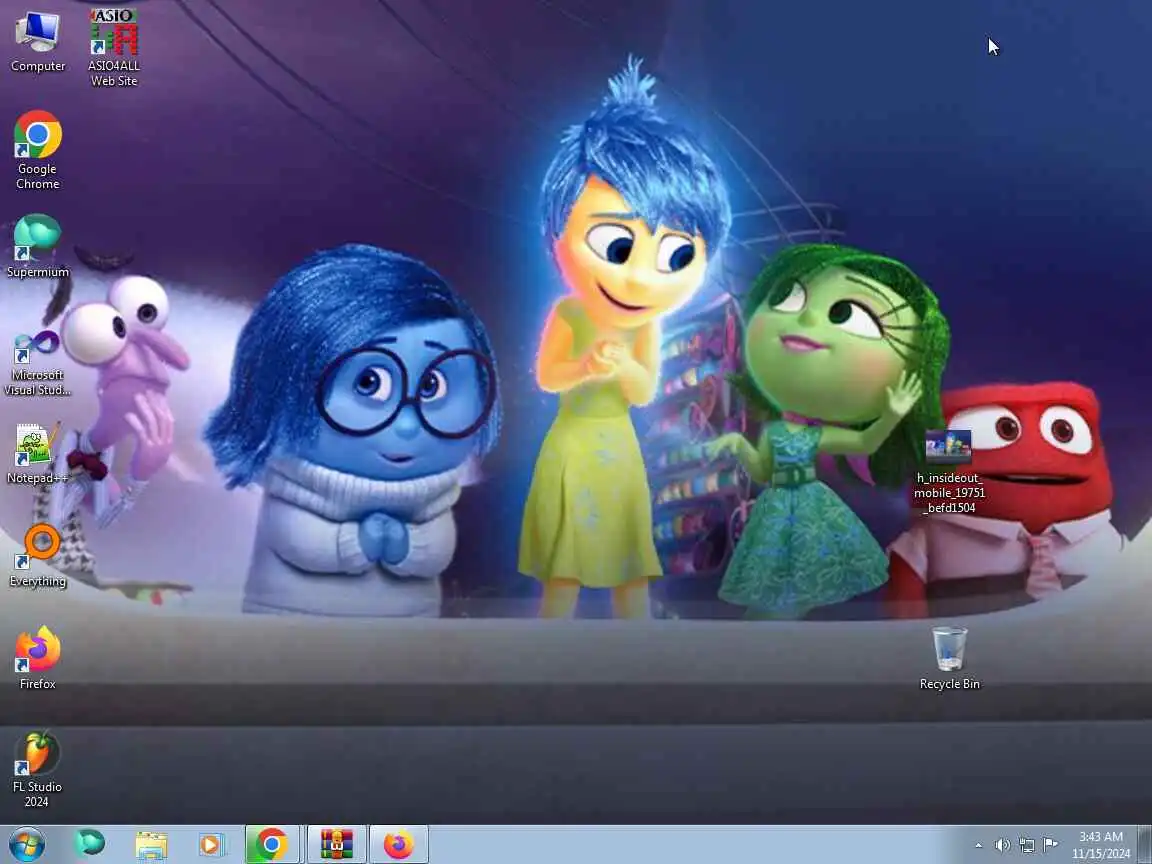
Task: Select the Supermium desktop shortcut
Action: (x=37, y=246)
